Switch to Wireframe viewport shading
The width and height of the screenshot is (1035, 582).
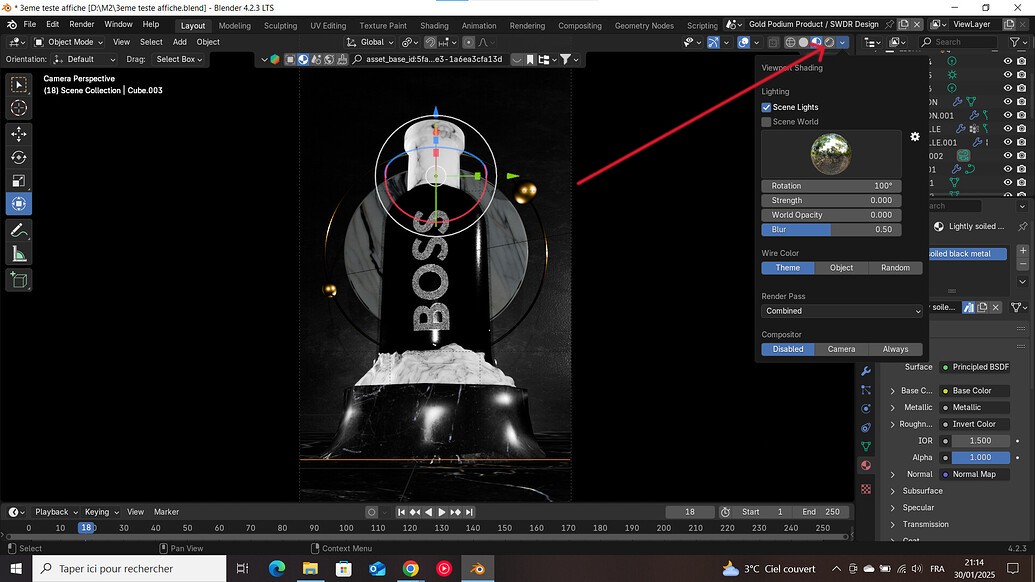(x=790, y=42)
